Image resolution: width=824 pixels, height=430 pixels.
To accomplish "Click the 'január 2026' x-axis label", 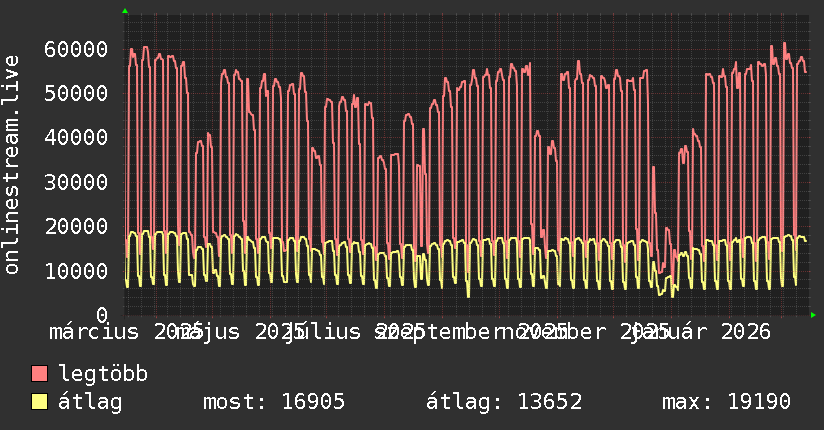I will pos(701,332).
